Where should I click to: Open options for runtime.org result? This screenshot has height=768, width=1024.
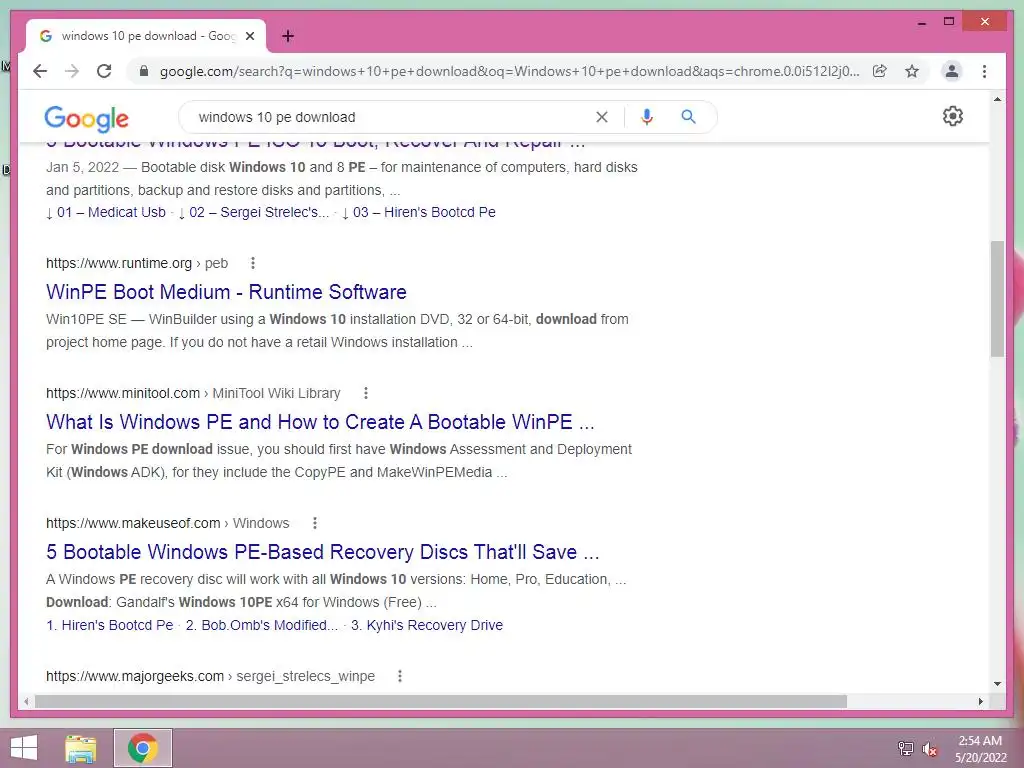pyautogui.click(x=253, y=263)
